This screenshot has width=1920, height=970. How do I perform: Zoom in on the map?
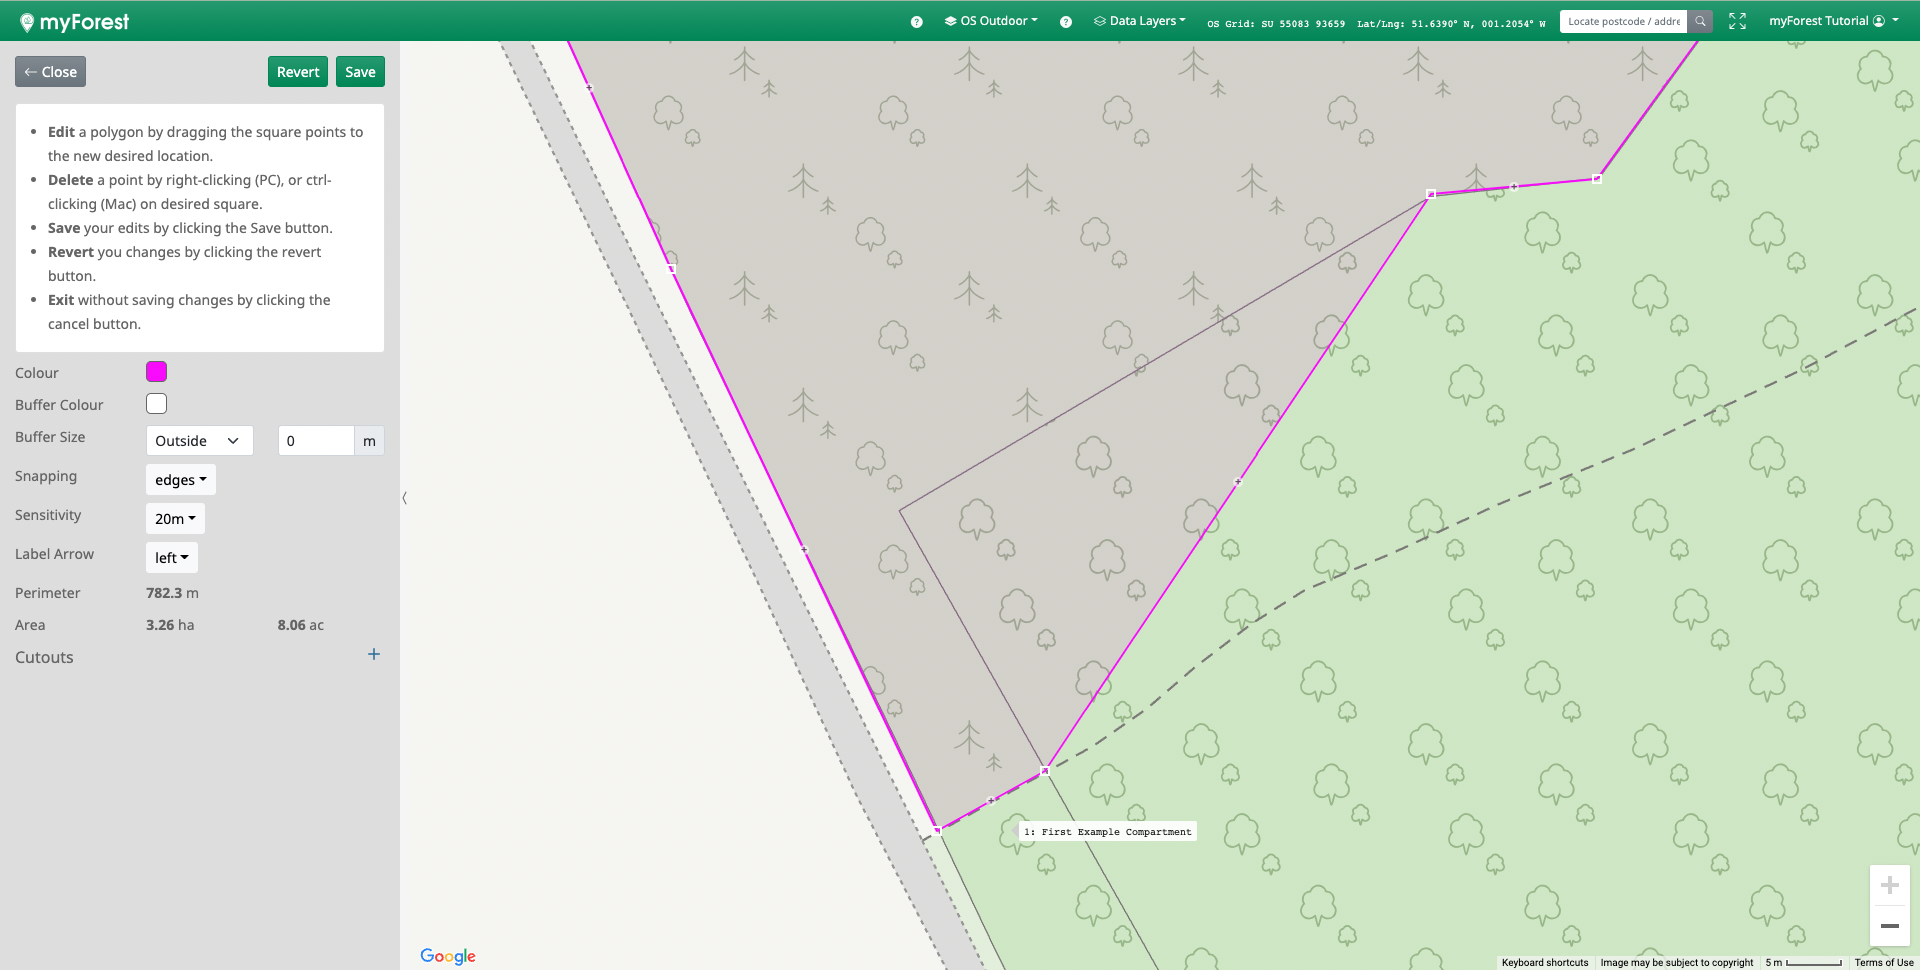(1889, 885)
